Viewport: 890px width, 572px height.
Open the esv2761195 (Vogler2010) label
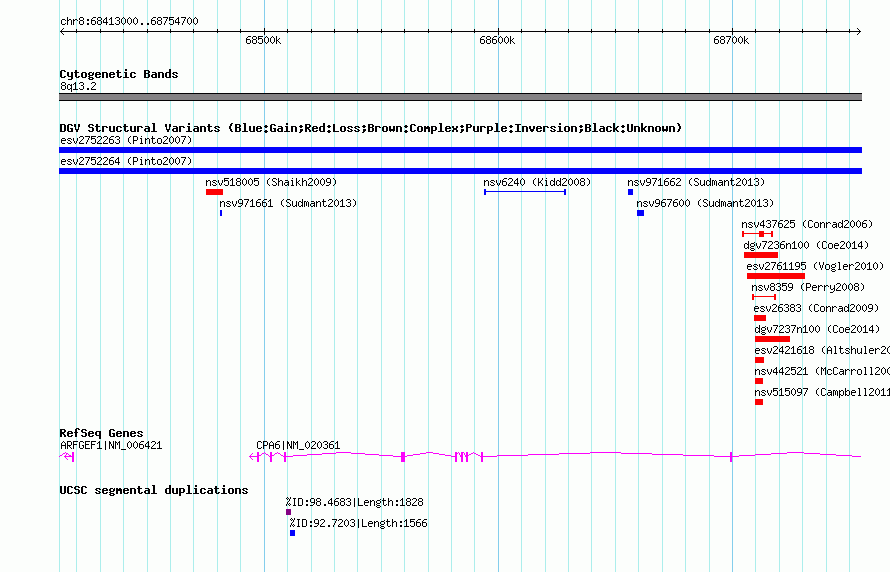pos(815,266)
